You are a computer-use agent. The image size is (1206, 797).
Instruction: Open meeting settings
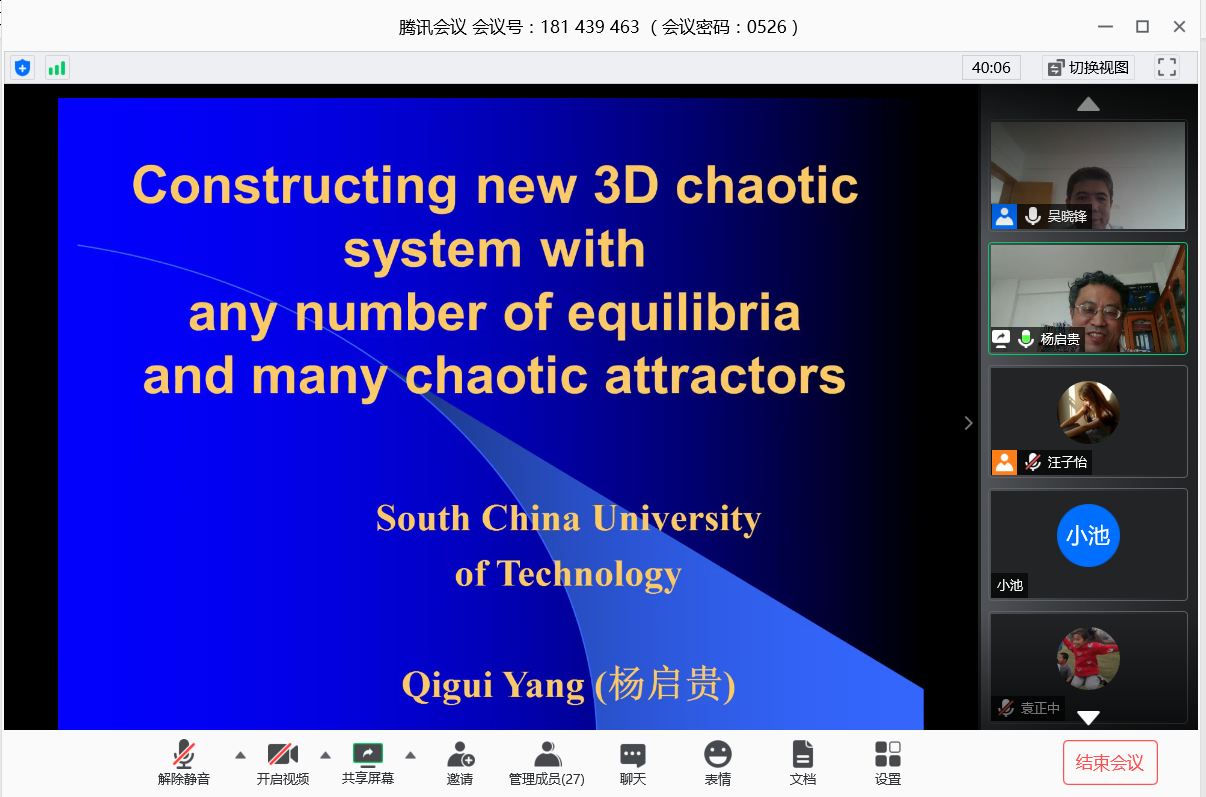(x=887, y=762)
